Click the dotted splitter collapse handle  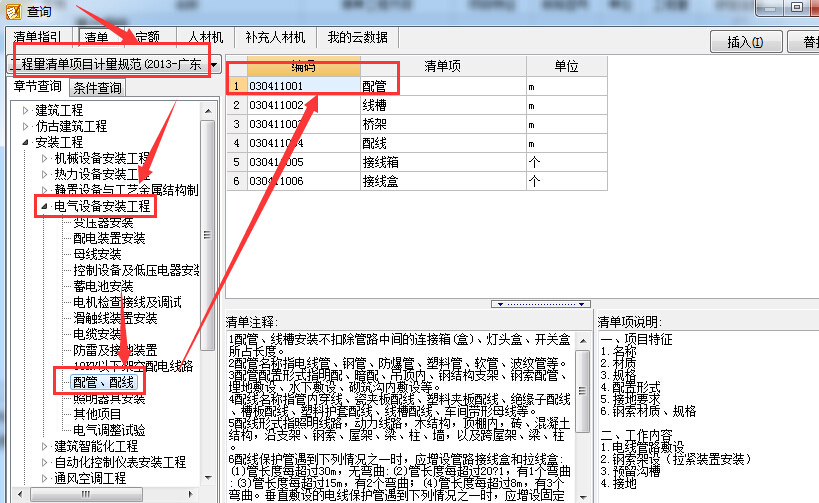541,304
